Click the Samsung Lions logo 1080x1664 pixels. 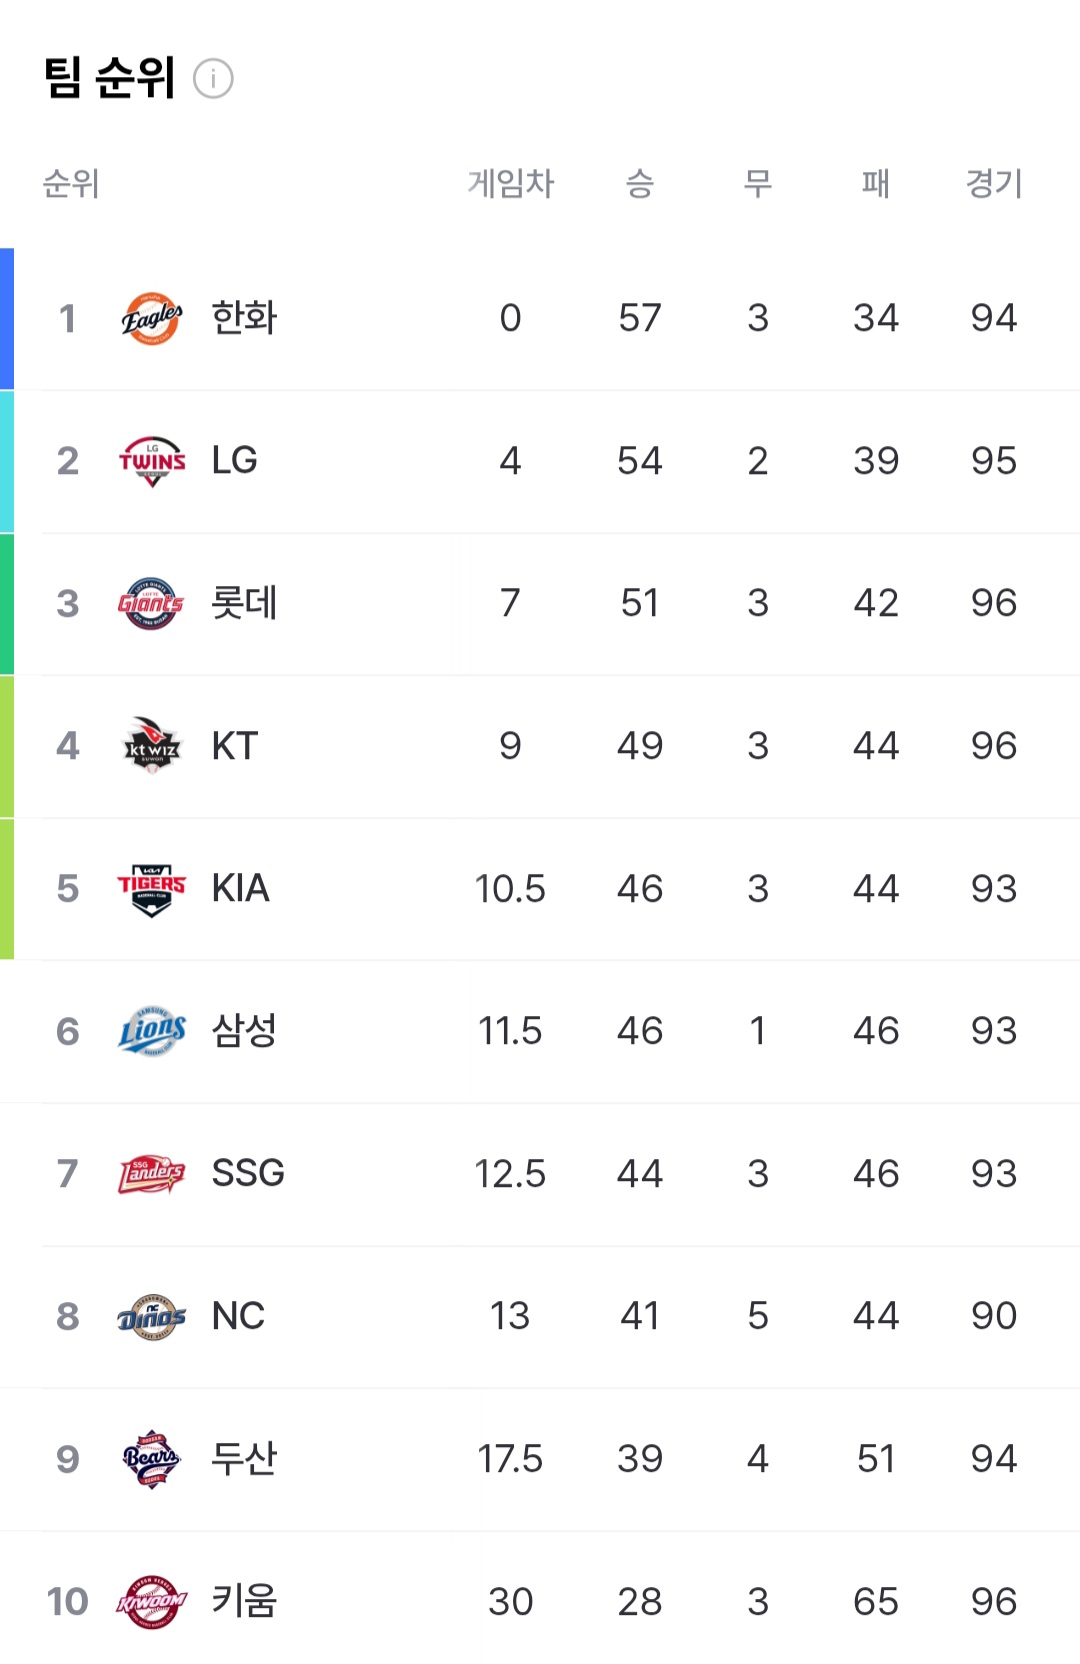pos(152,1031)
